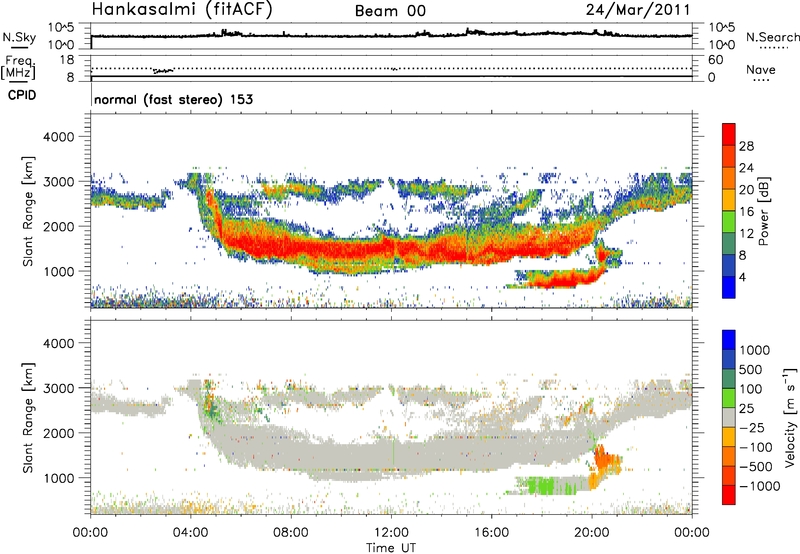
Task: Click the 20 label on Power colorbar
Action: pos(746,190)
